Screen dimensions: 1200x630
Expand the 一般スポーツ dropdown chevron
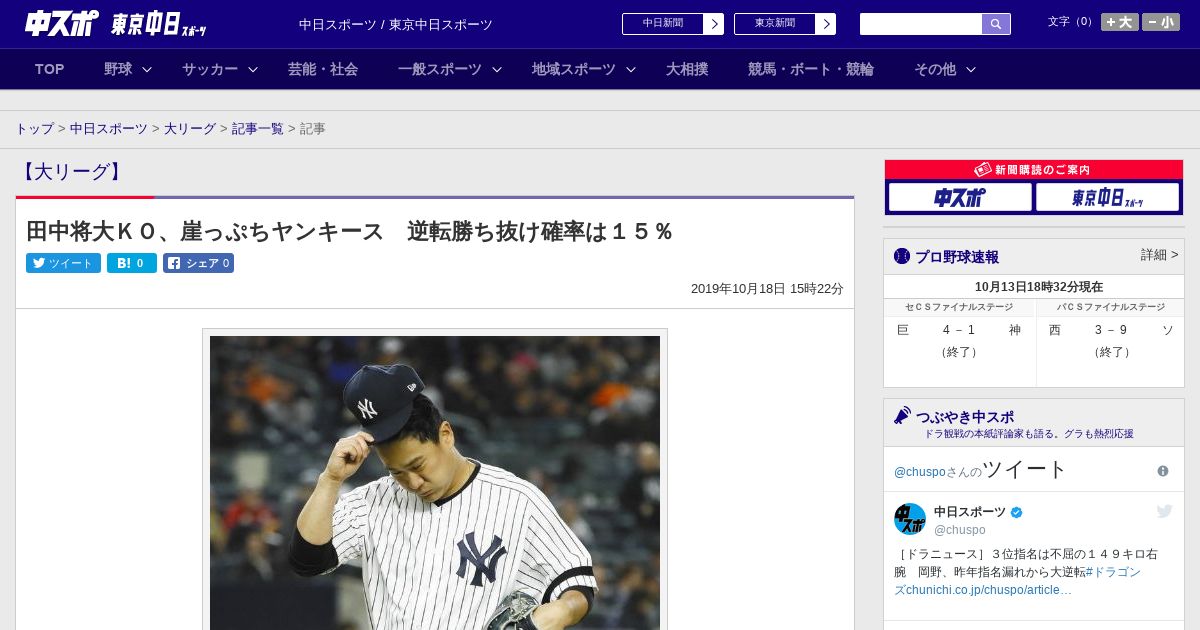[x=497, y=69]
